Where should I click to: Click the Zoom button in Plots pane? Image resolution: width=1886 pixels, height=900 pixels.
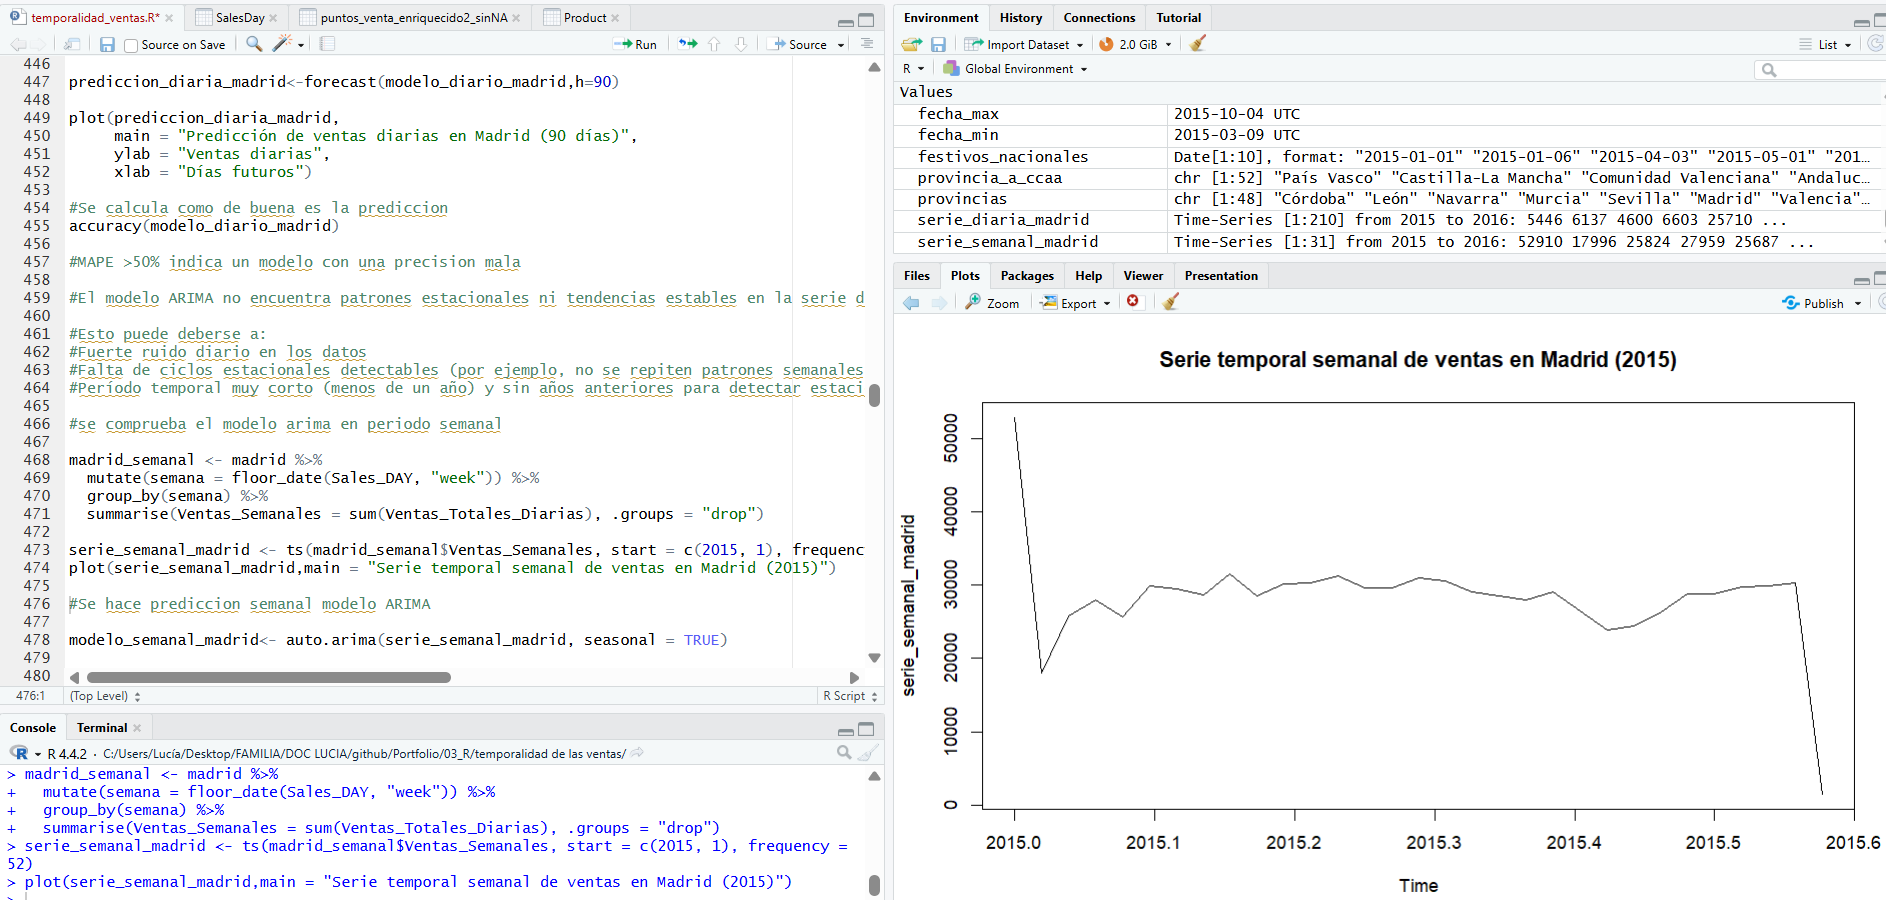pos(993,303)
